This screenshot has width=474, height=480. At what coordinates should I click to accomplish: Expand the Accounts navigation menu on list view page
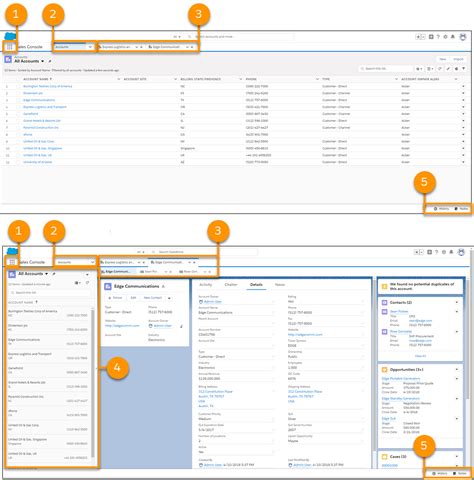click(90, 47)
